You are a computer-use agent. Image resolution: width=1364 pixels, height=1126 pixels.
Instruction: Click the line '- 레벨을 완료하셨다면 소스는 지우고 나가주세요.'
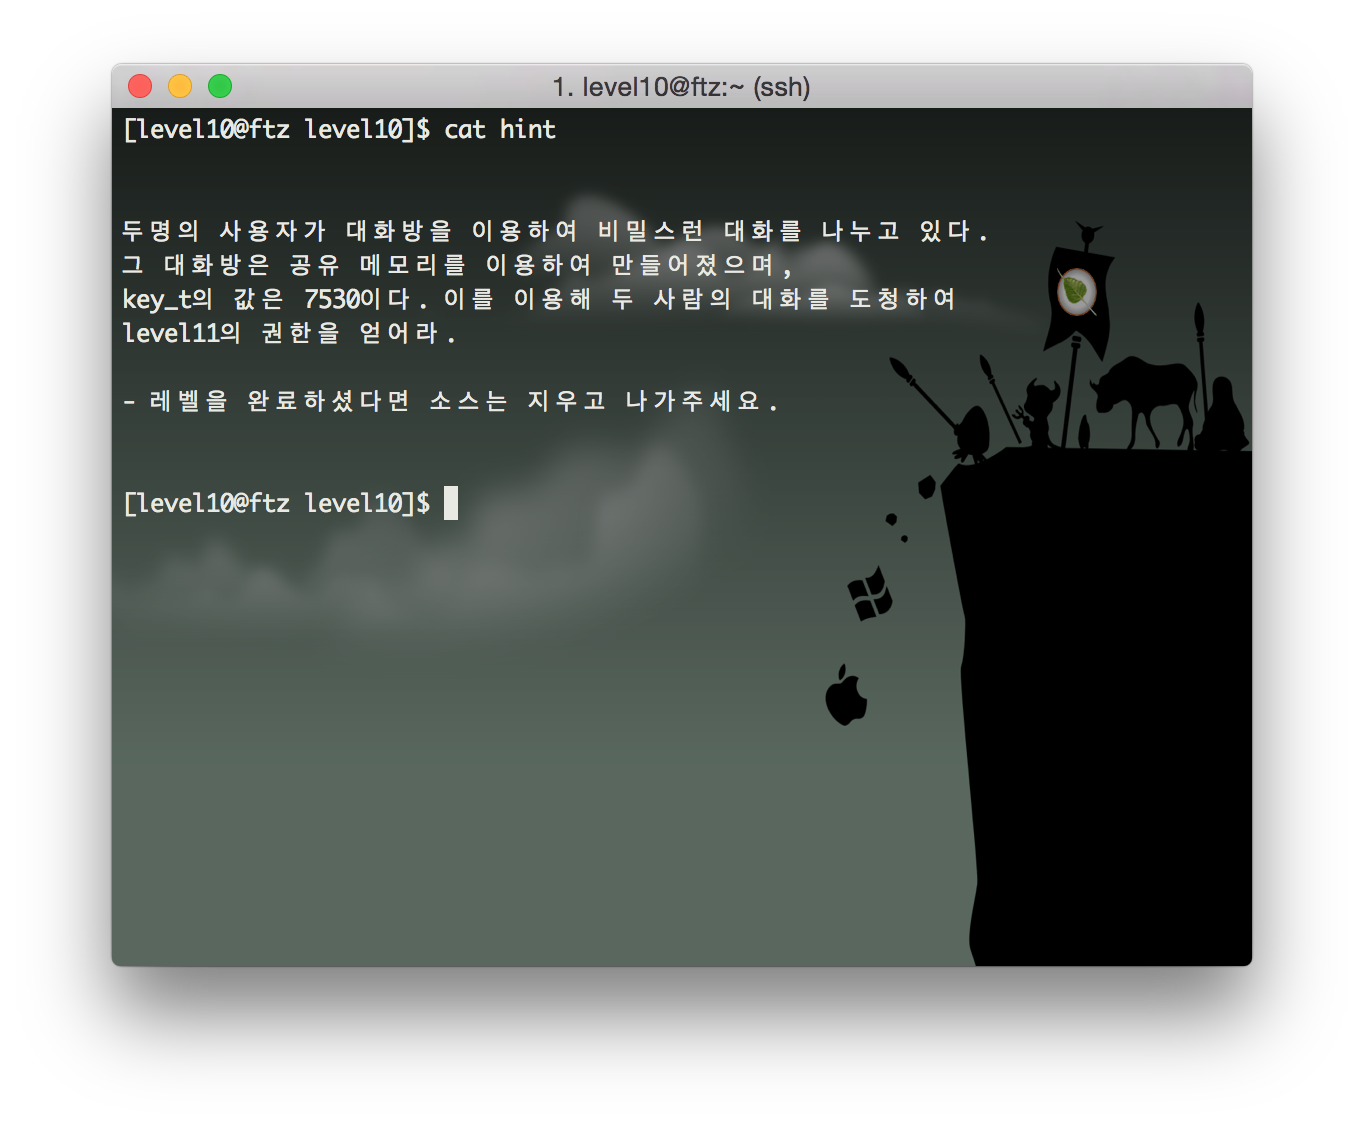pyautogui.click(x=450, y=401)
